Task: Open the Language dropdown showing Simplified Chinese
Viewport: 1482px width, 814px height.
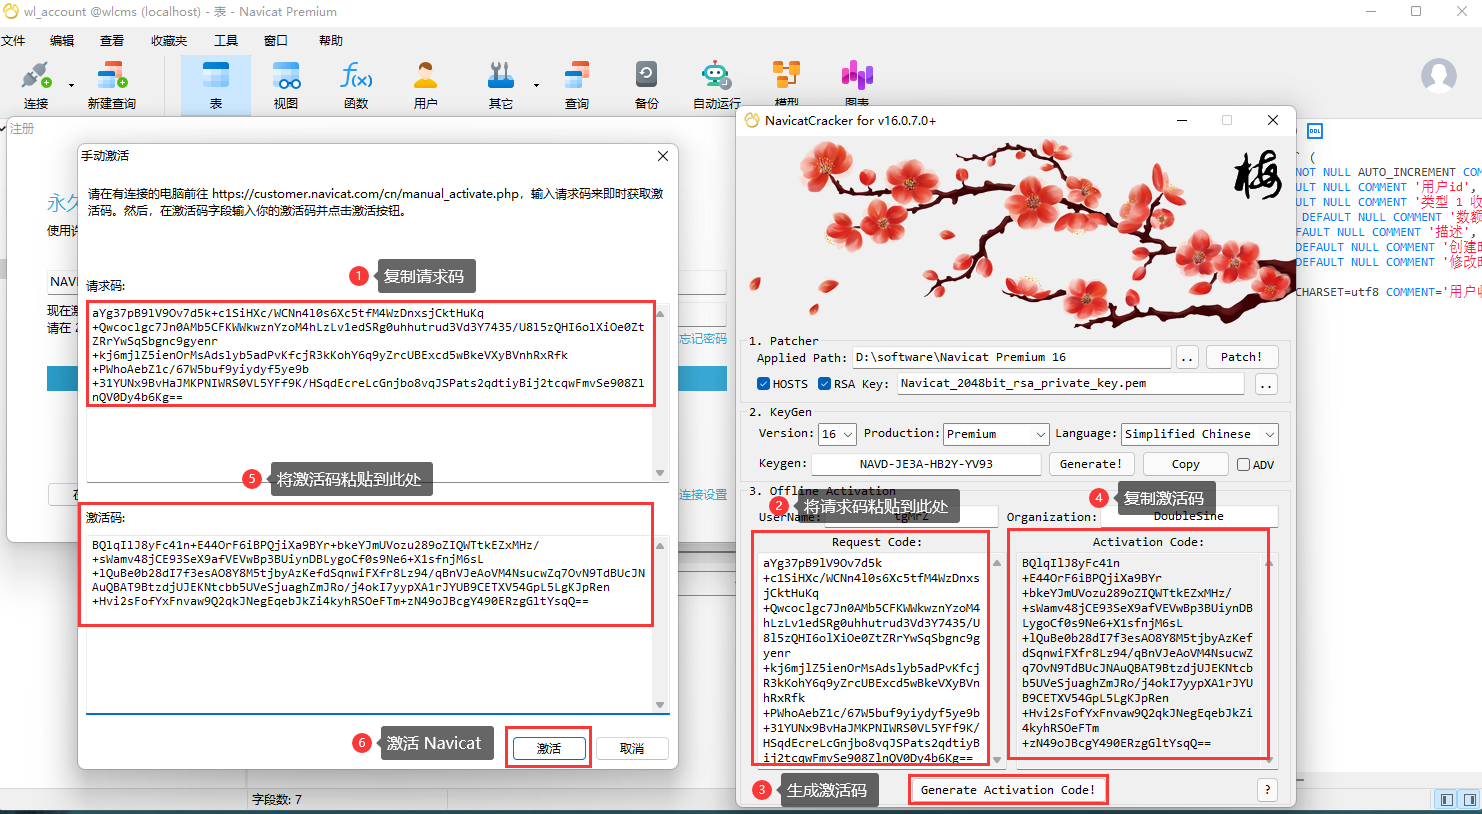Action: (1200, 434)
